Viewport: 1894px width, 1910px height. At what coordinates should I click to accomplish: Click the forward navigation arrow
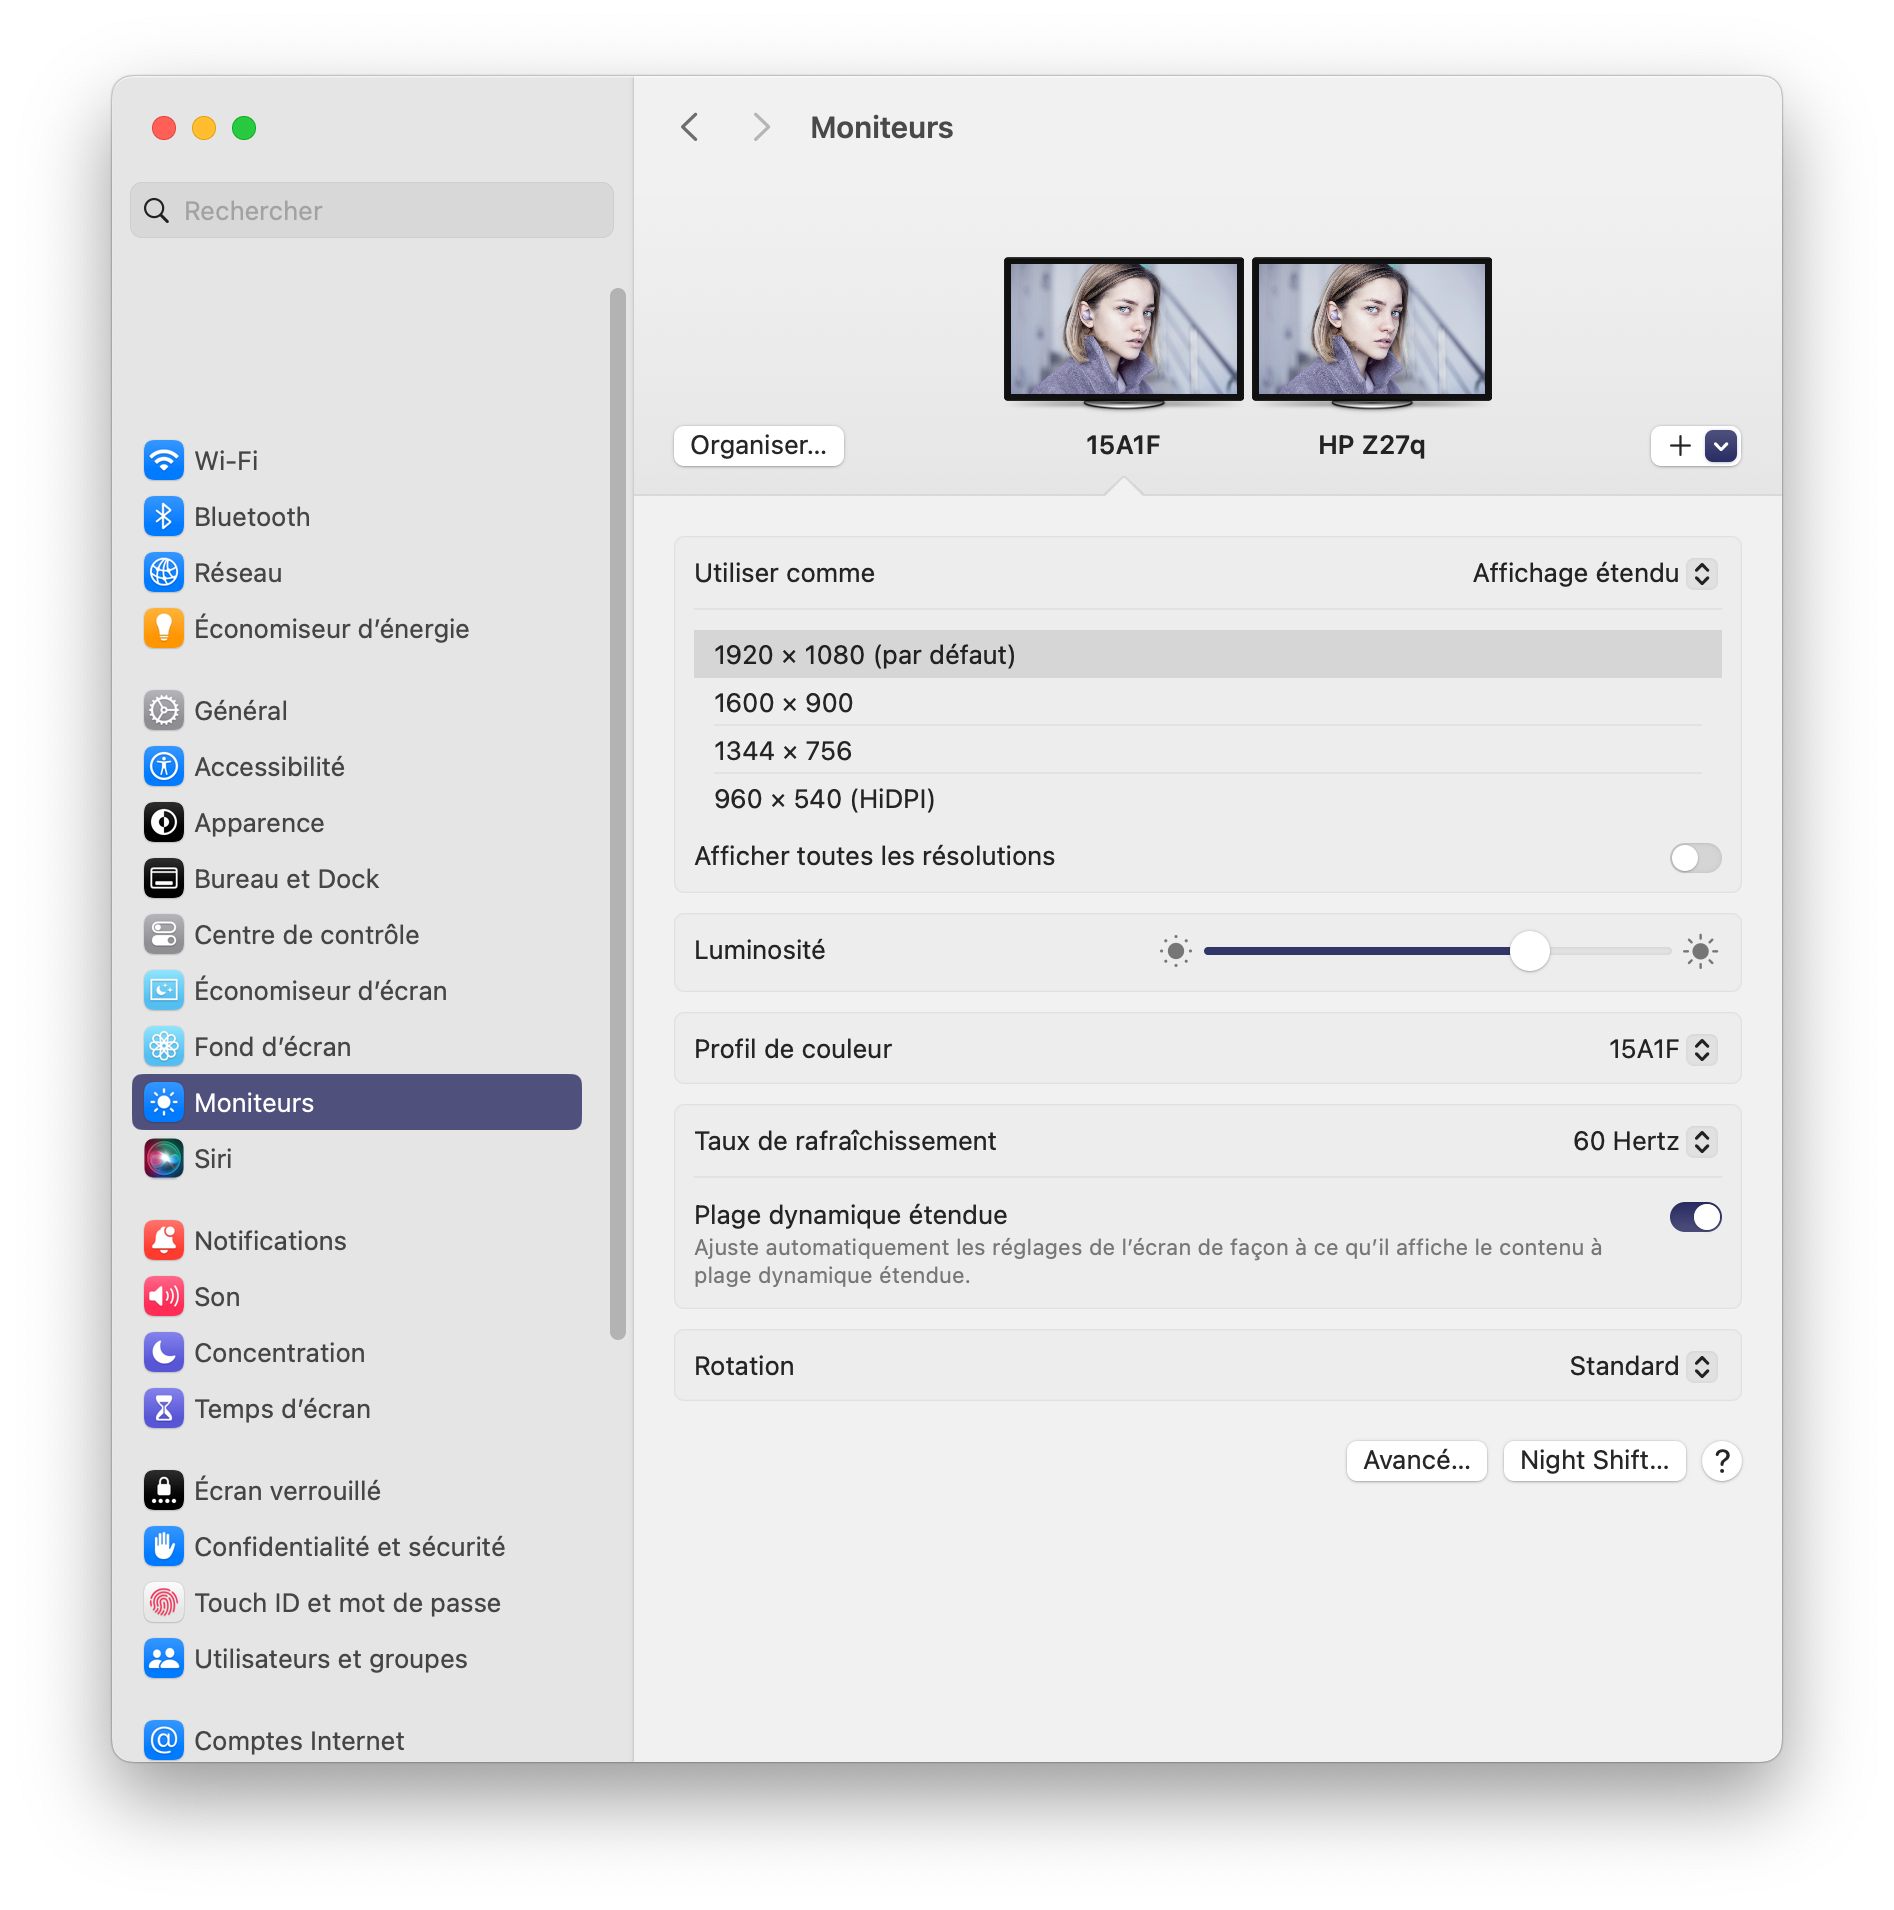pyautogui.click(x=761, y=127)
